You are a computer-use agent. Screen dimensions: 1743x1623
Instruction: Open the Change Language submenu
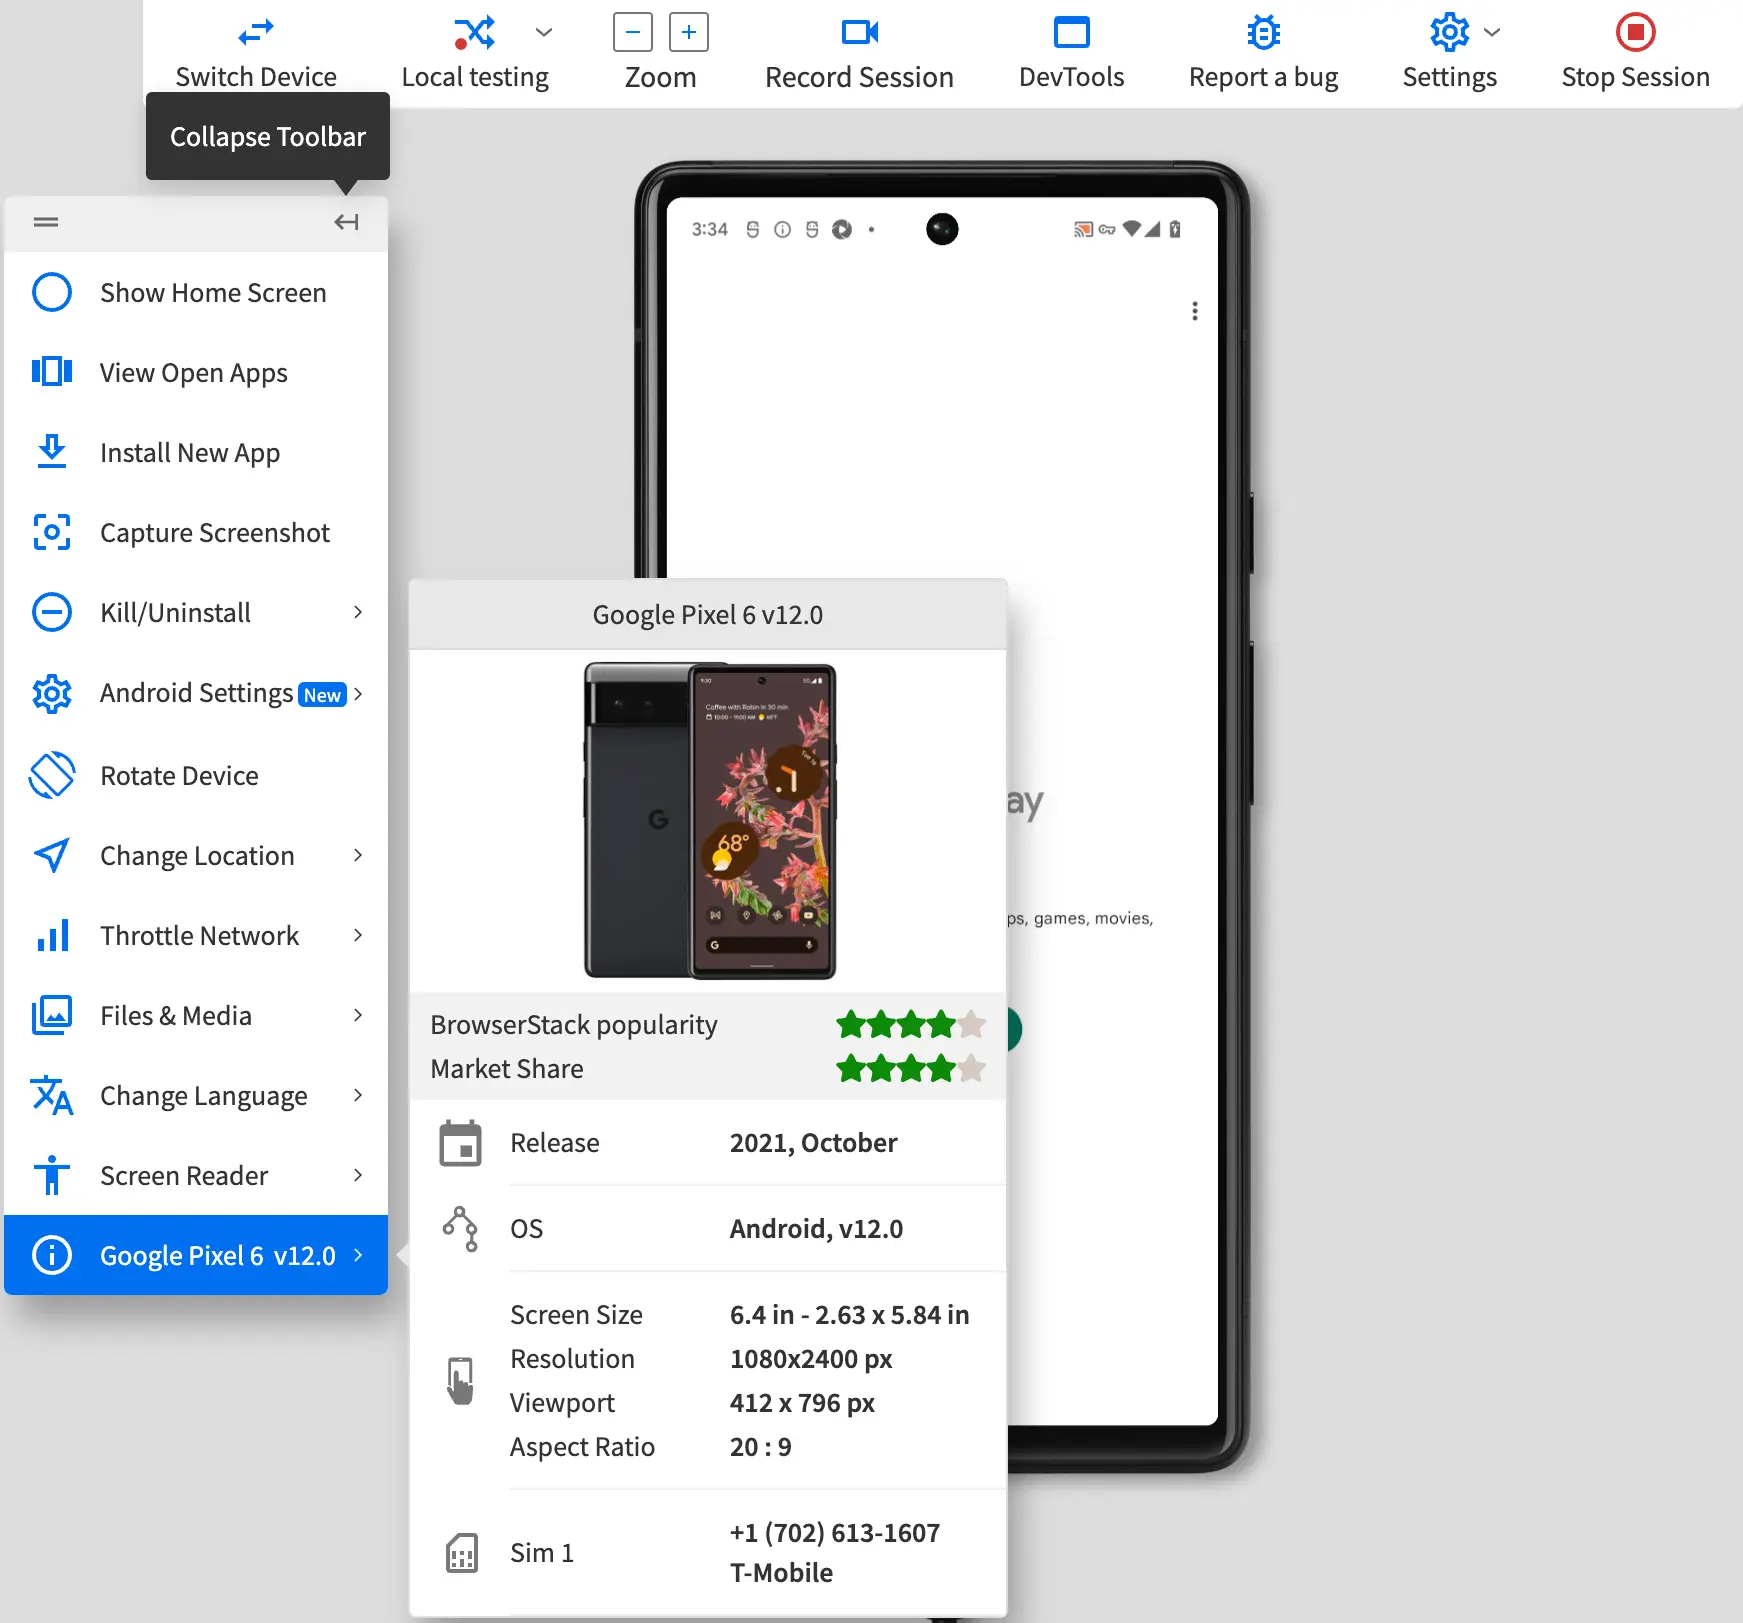357,1095
